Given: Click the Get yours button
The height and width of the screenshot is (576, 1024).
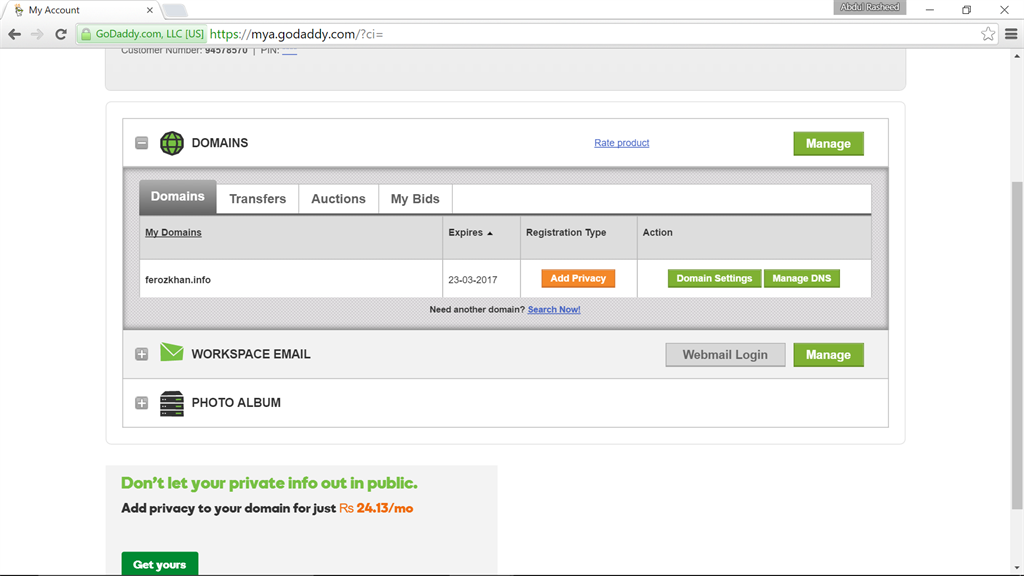Looking at the screenshot, I should pos(159,564).
